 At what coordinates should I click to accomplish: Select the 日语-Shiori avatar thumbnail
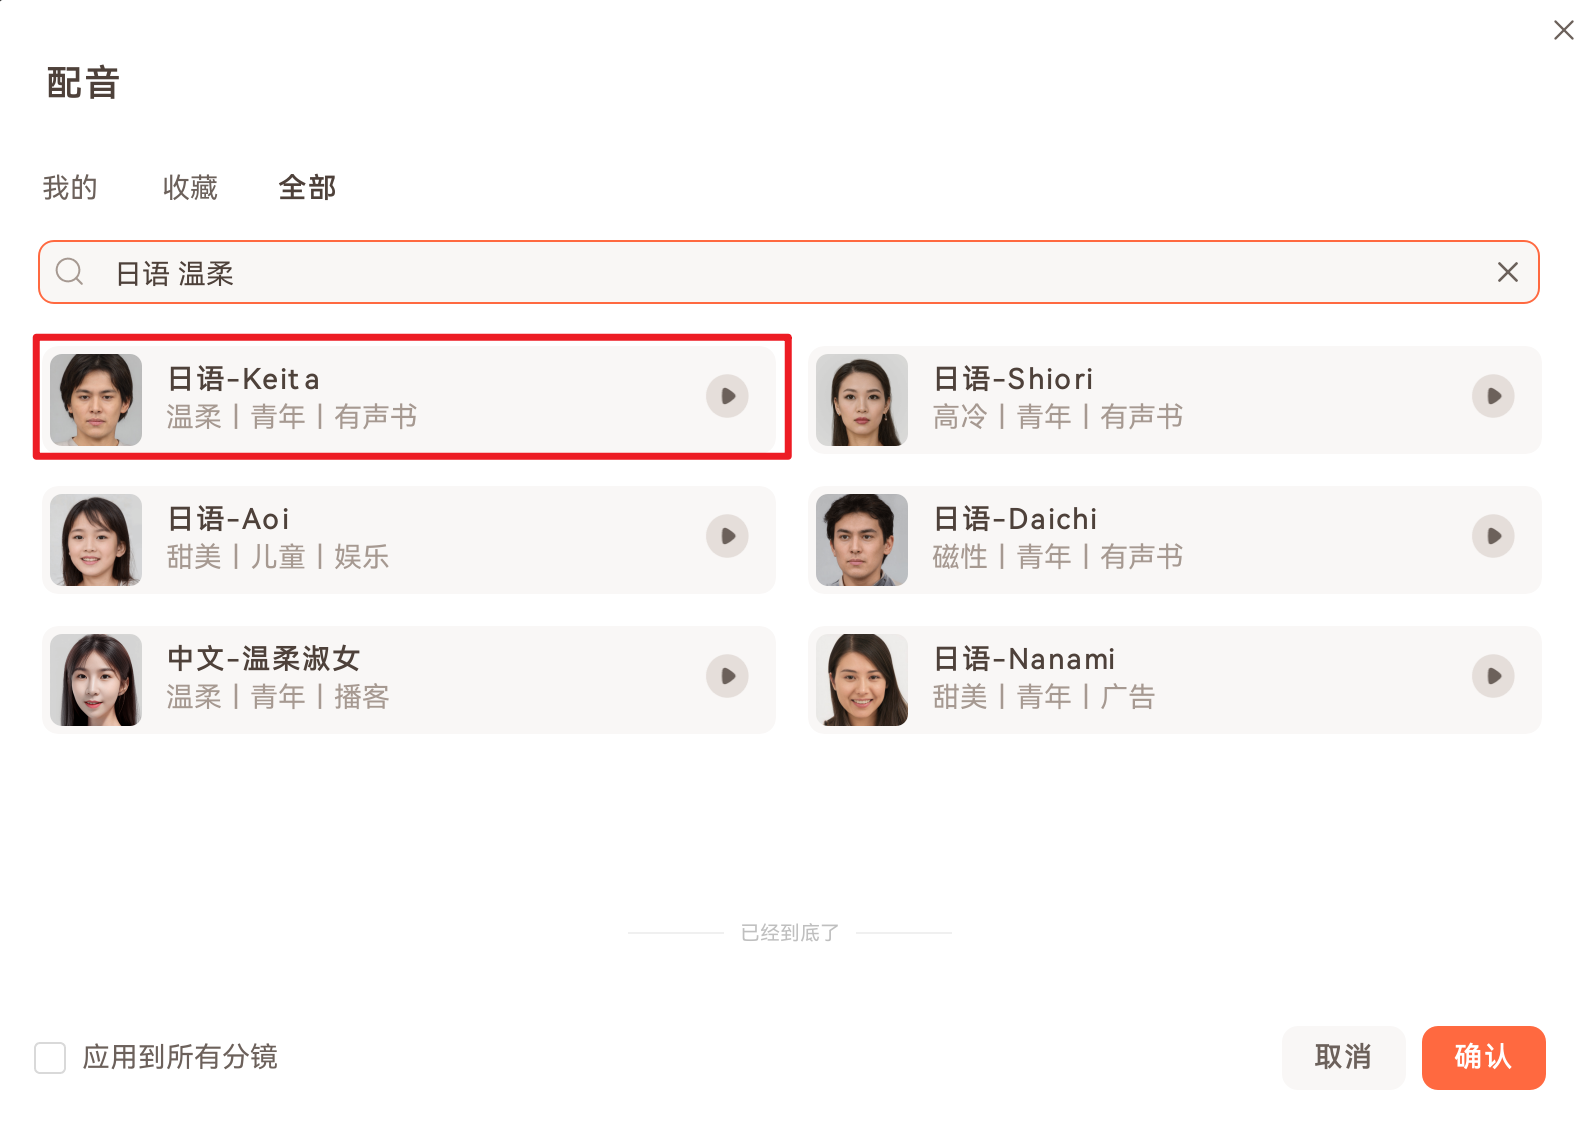click(861, 399)
